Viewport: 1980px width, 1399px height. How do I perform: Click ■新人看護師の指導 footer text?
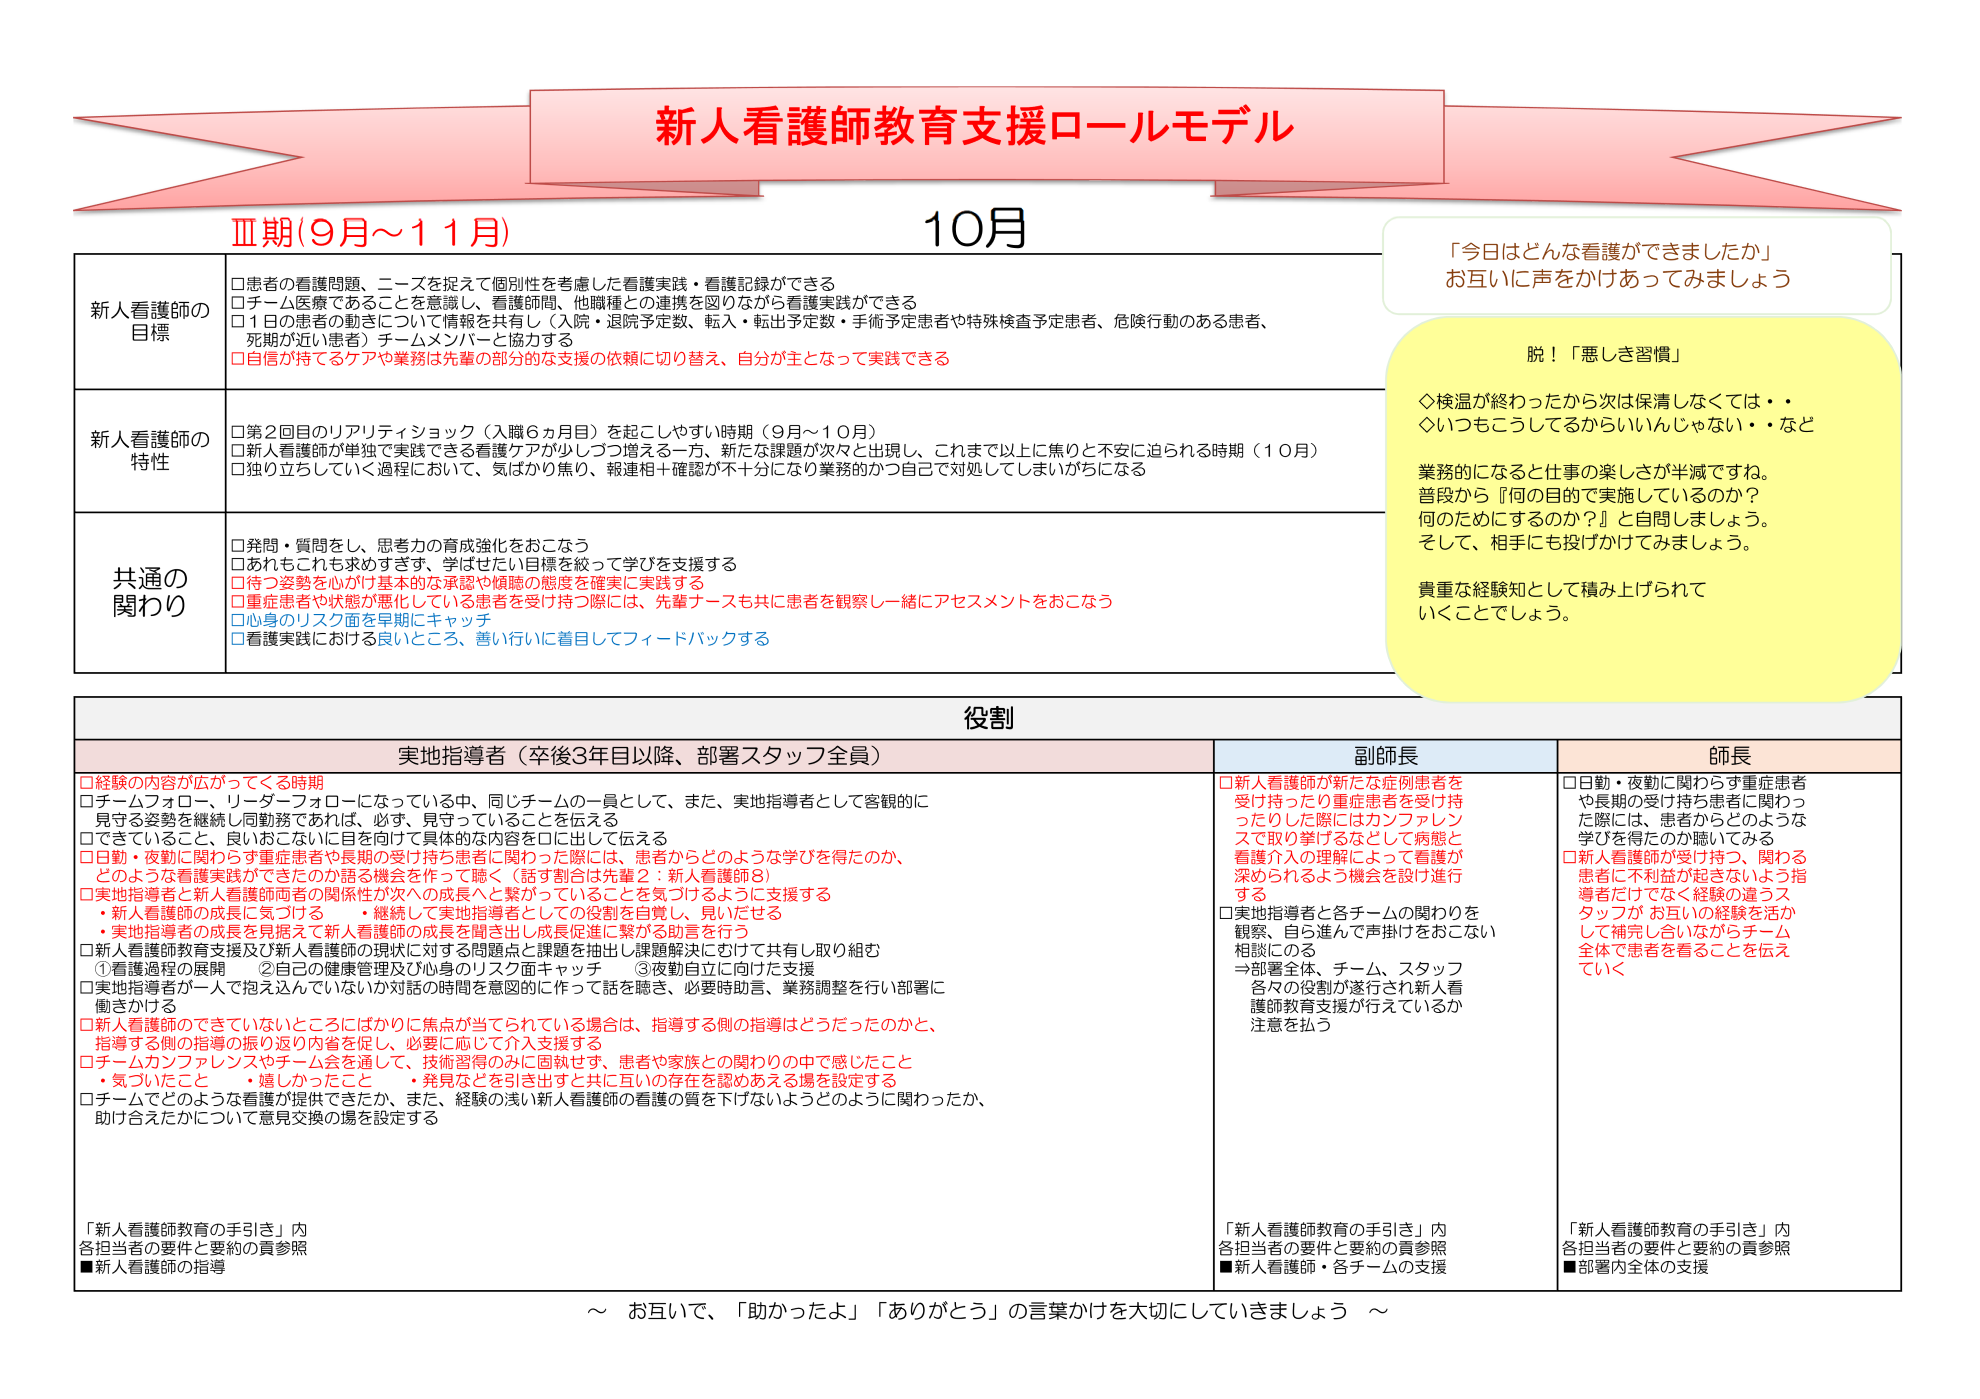click(153, 1267)
